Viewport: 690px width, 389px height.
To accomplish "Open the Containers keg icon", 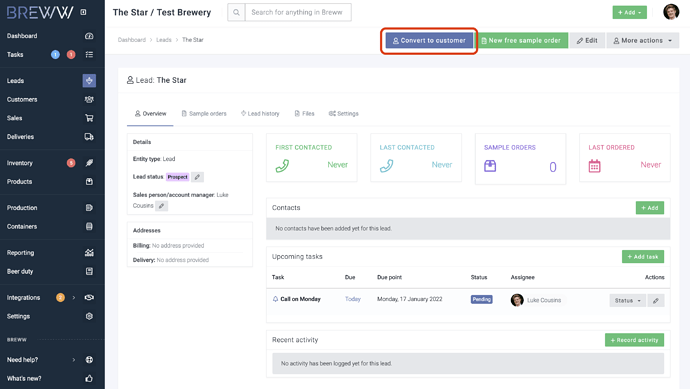I will coord(89,227).
